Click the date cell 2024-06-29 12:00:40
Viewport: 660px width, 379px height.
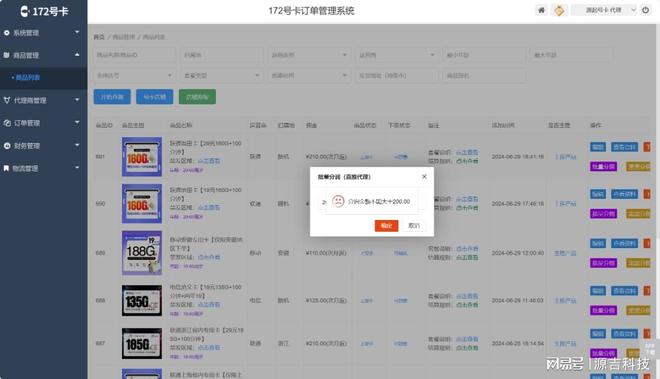pos(518,253)
